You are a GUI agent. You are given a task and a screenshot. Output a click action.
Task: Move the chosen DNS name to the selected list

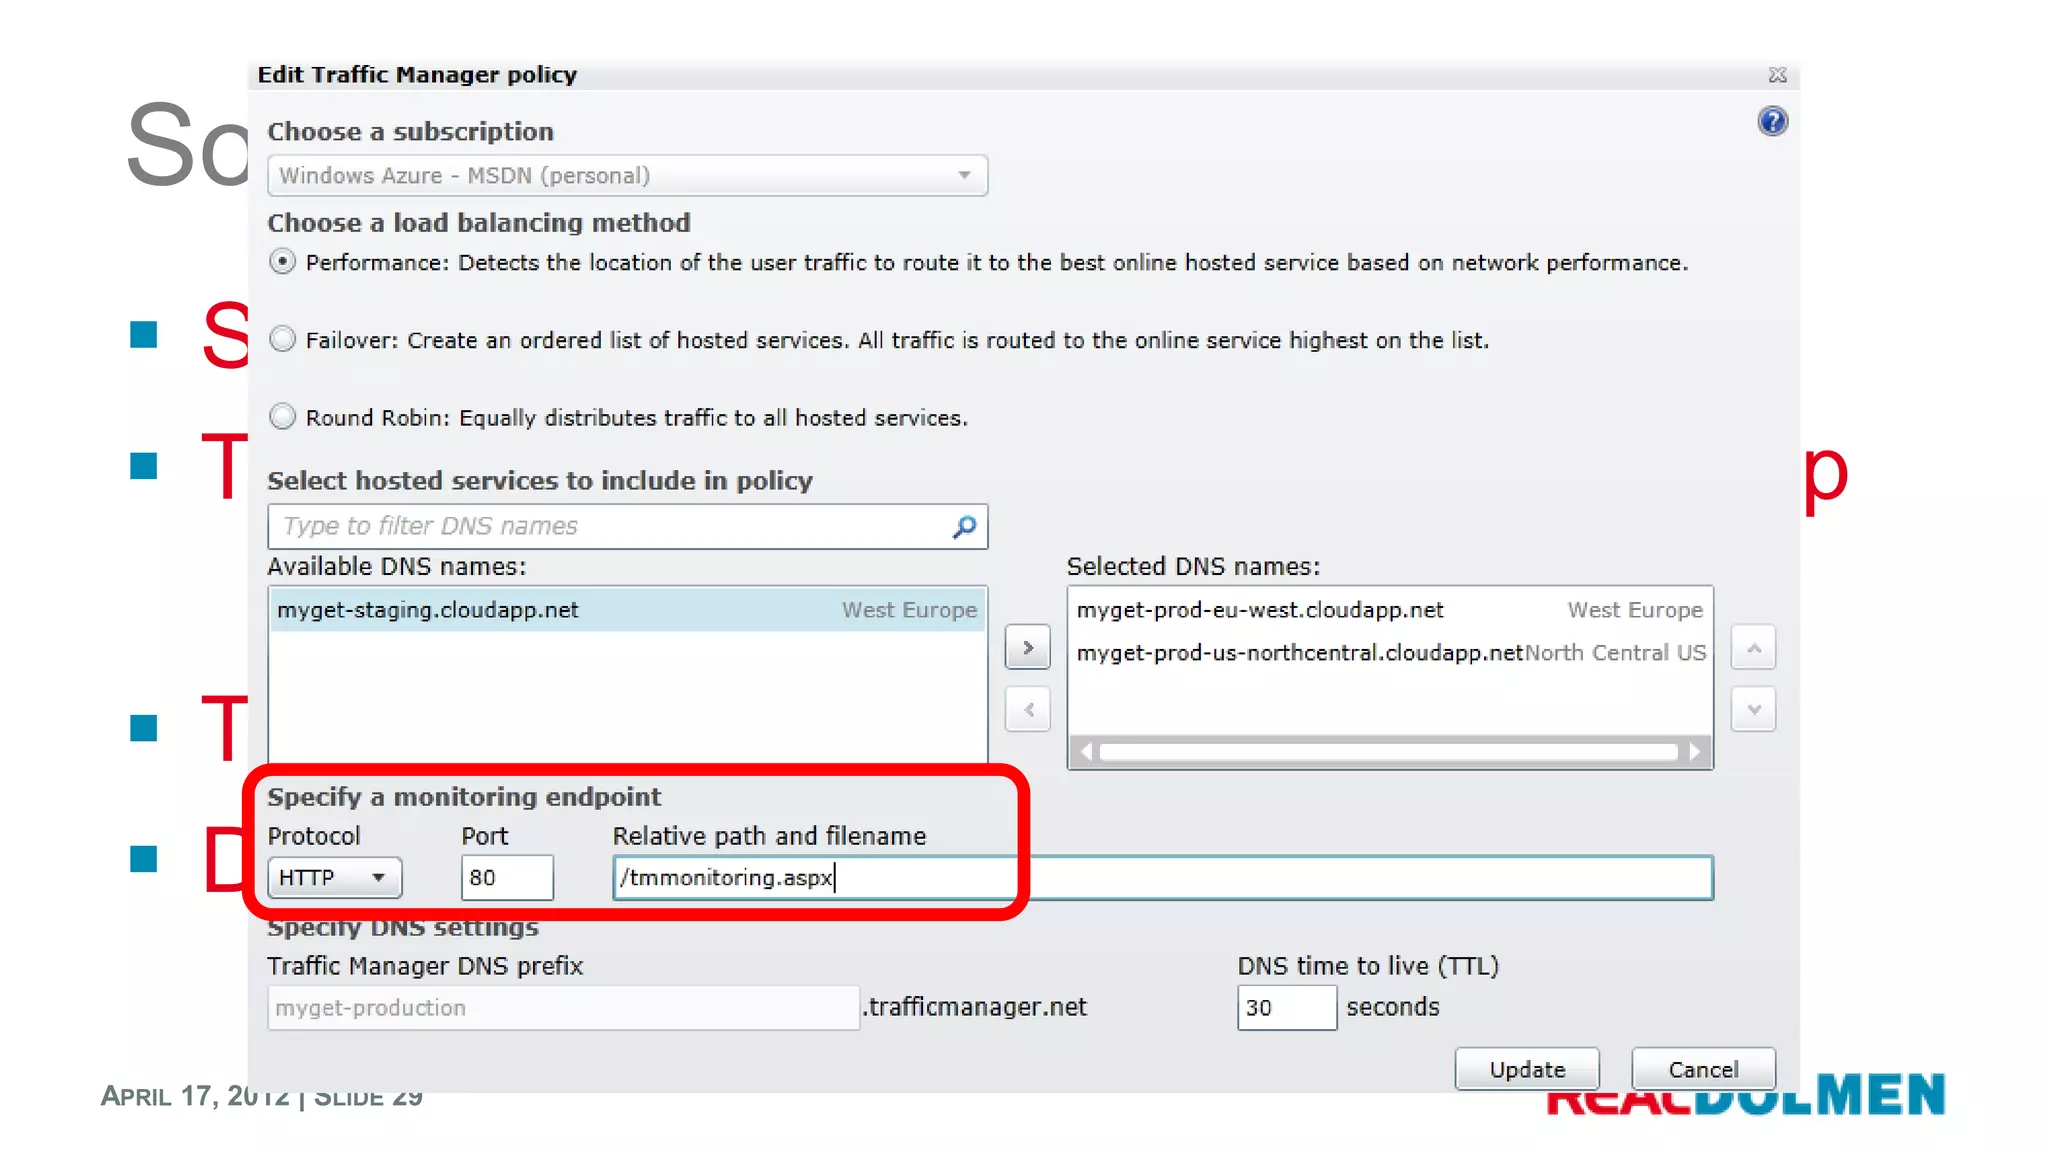click(1027, 648)
